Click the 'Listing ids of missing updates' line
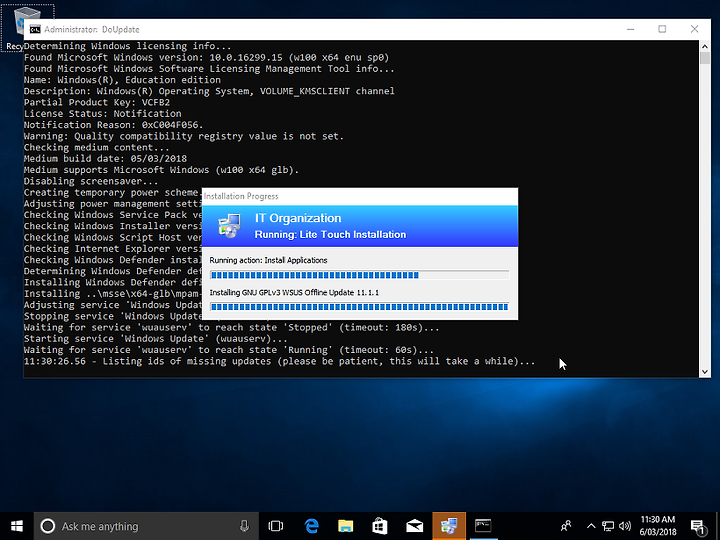 [x=280, y=361]
